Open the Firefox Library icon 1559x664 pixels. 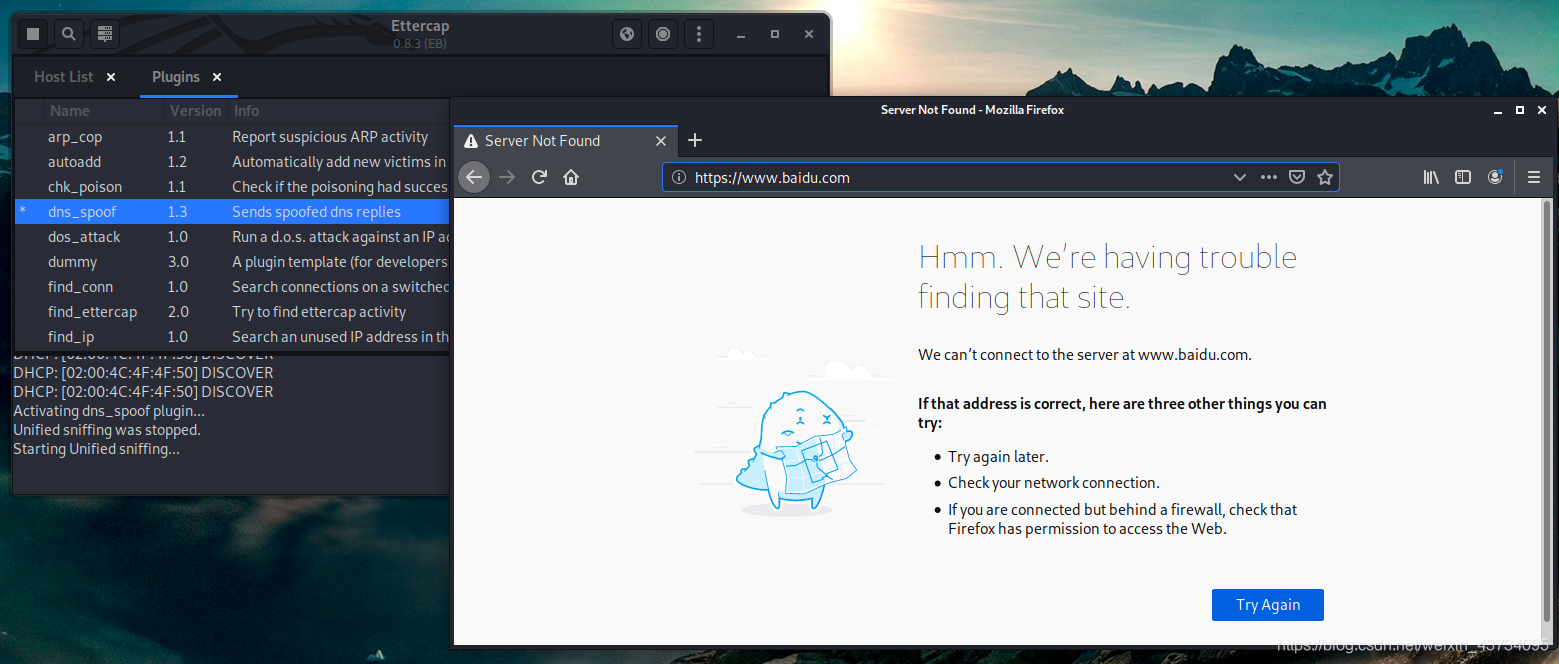pos(1431,177)
